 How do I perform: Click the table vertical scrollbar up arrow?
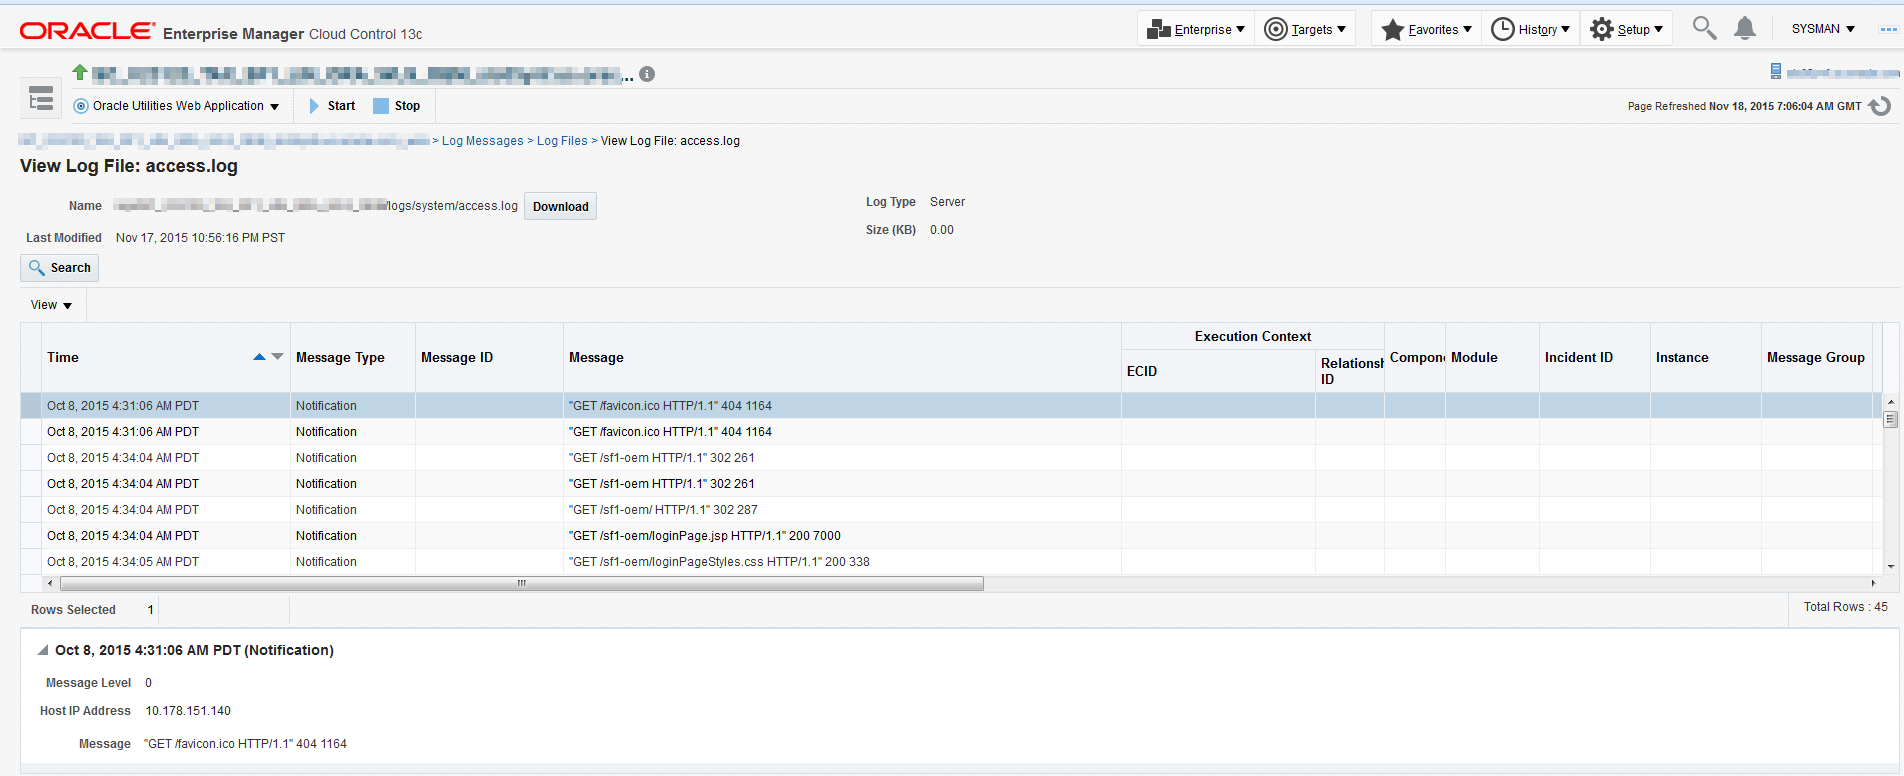(1890, 402)
